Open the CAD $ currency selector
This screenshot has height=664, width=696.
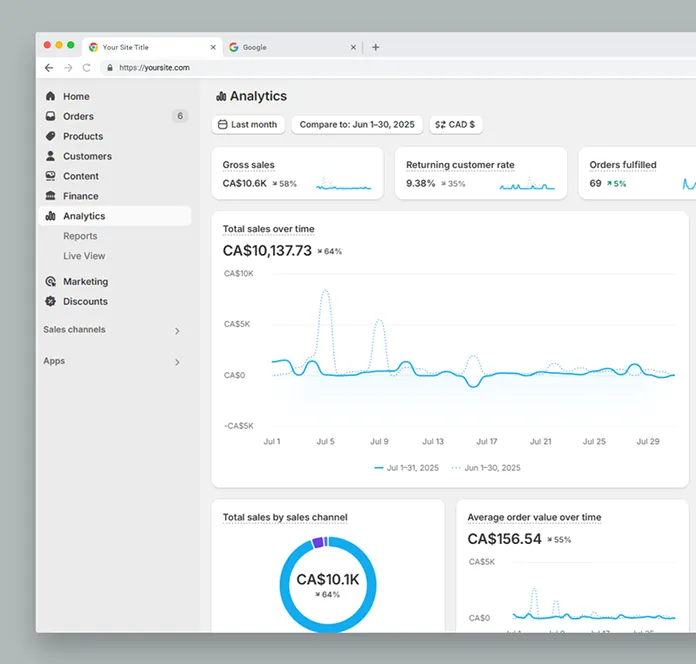pyautogui.click(x=455, y=125)
